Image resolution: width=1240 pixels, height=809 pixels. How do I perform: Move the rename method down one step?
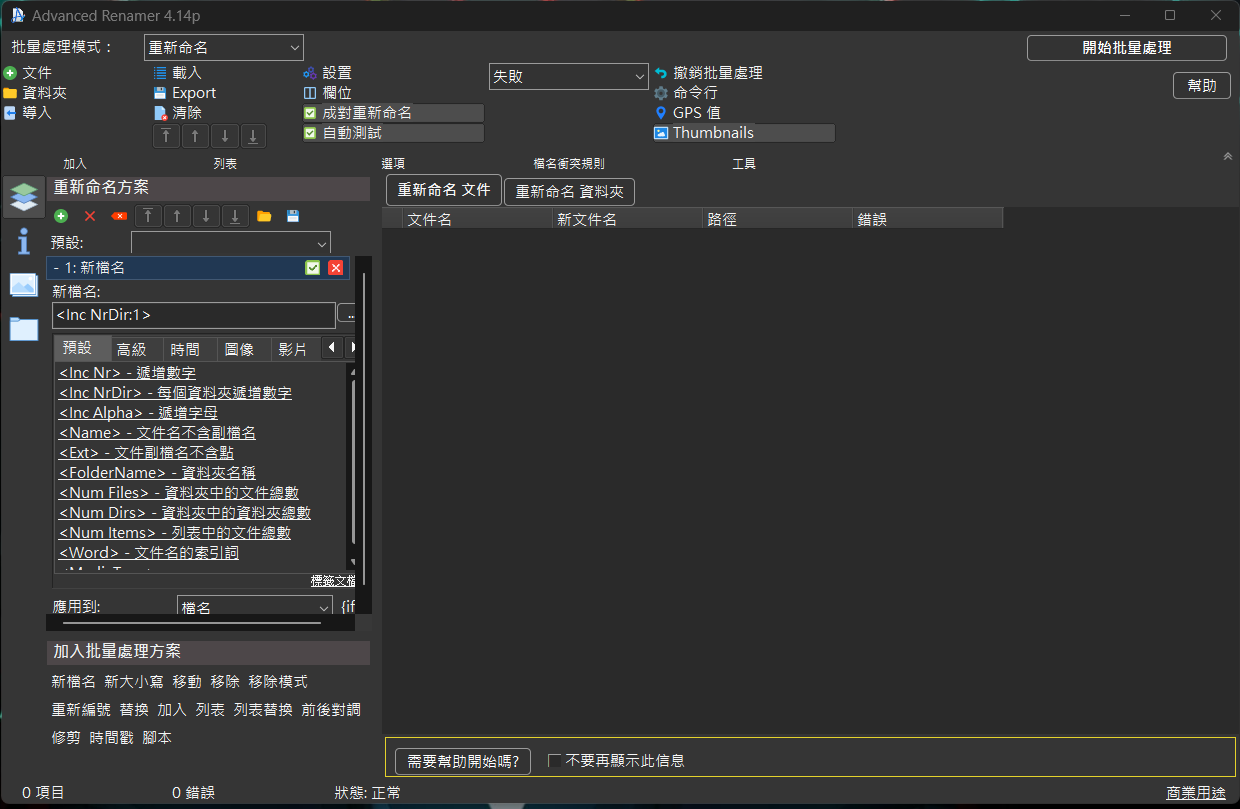(206, 216)
